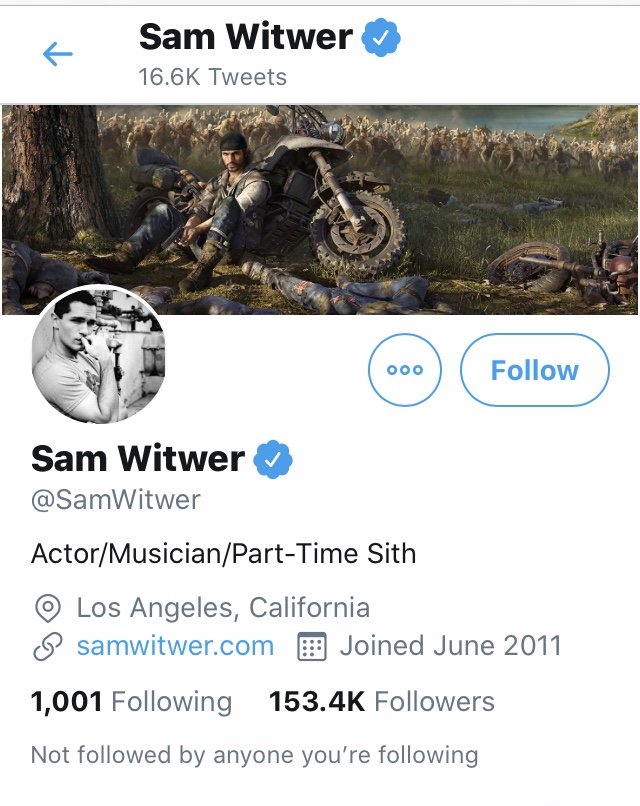Click the location pin icon
This screenshot has width=640, height=806.
(47, 607)
